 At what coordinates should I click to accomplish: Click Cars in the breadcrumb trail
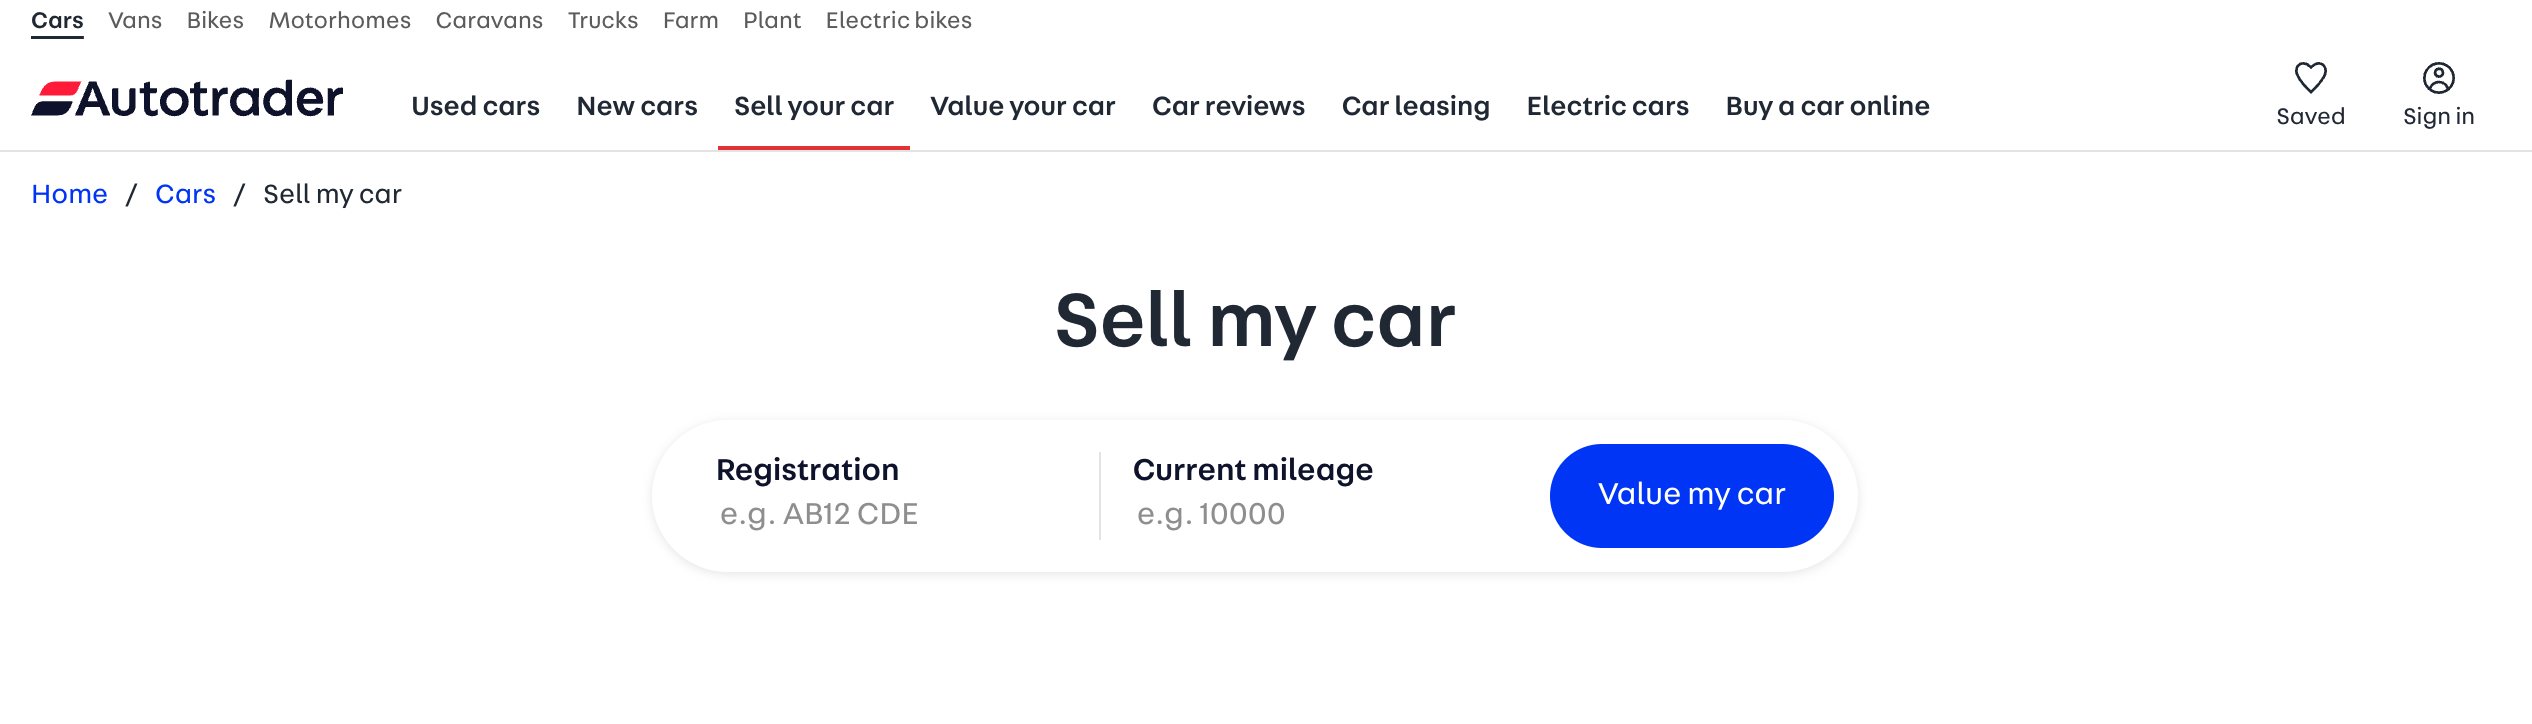(185, 194)
